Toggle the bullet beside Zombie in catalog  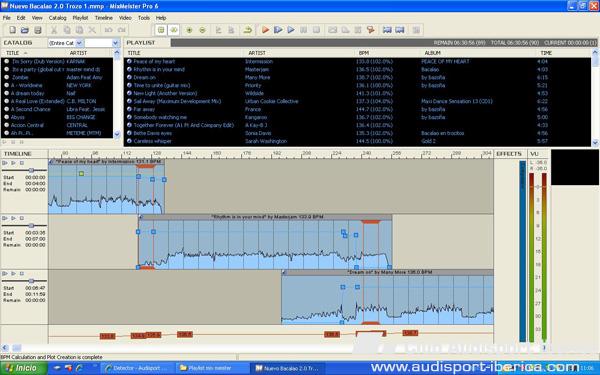(x=7, y=77)
